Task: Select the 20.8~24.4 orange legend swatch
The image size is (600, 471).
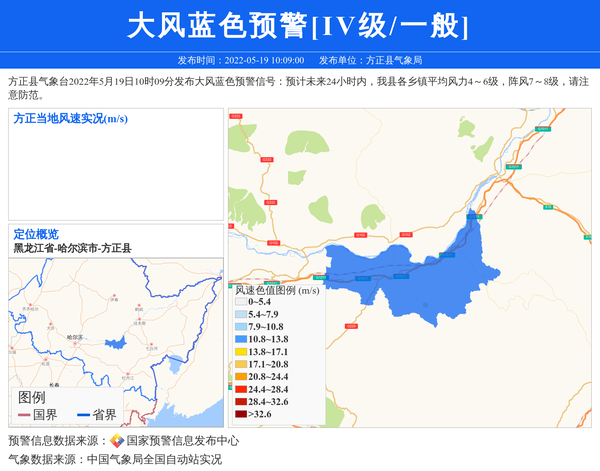Action: (240, 377)
